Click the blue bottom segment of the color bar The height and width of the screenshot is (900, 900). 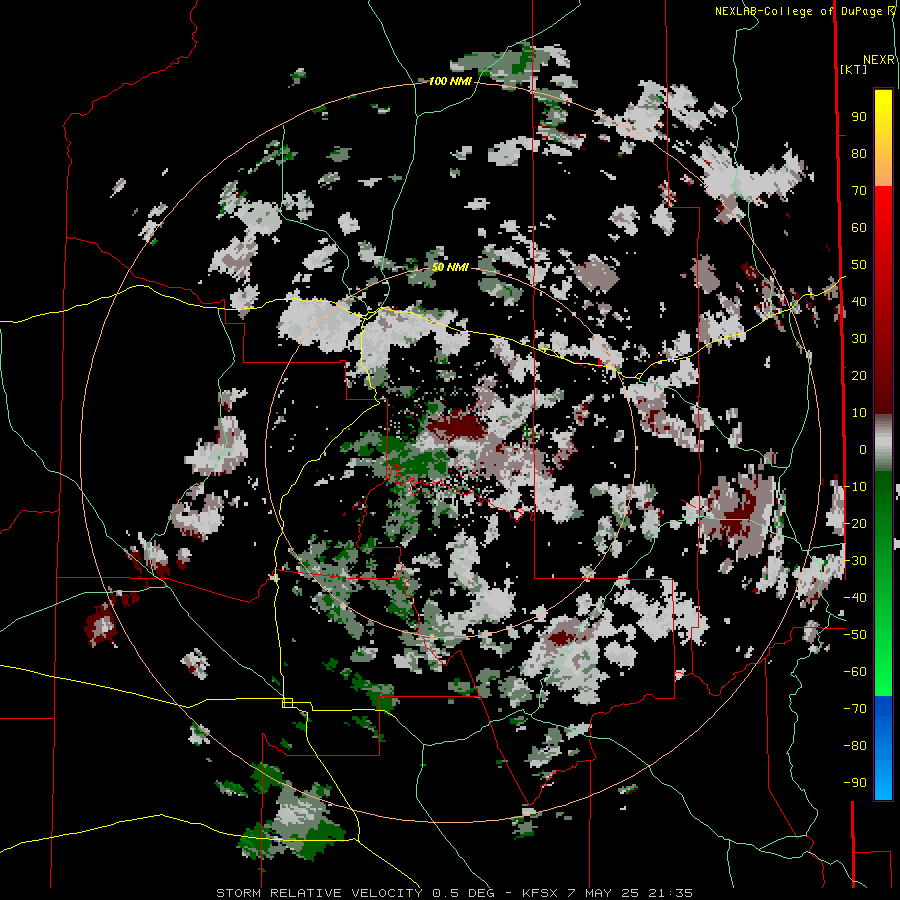click(x=883, y=747)
